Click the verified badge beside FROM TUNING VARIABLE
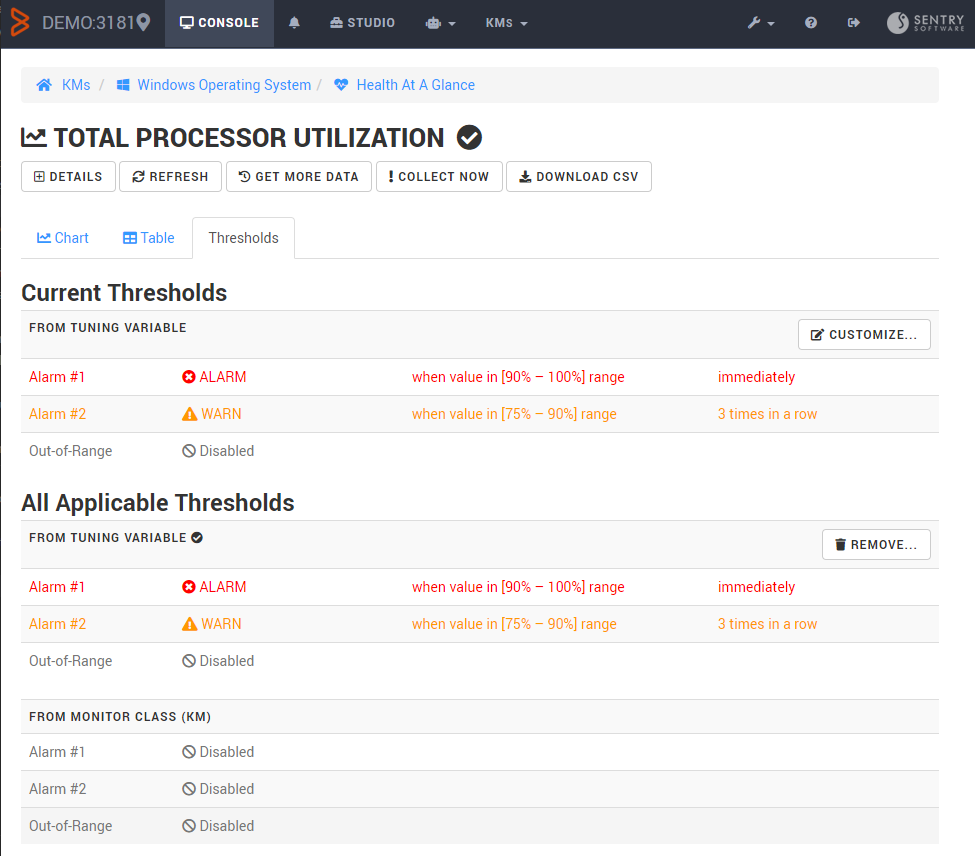This screenshot has width=975, height=856. click(x=196, y=537)
